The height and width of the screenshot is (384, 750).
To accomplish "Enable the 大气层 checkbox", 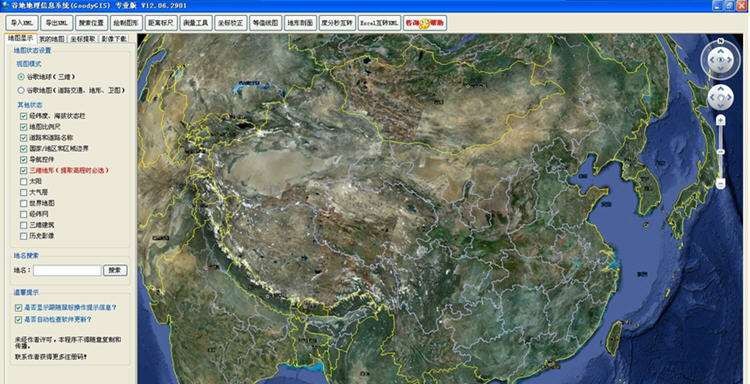I will pos(23,192).
